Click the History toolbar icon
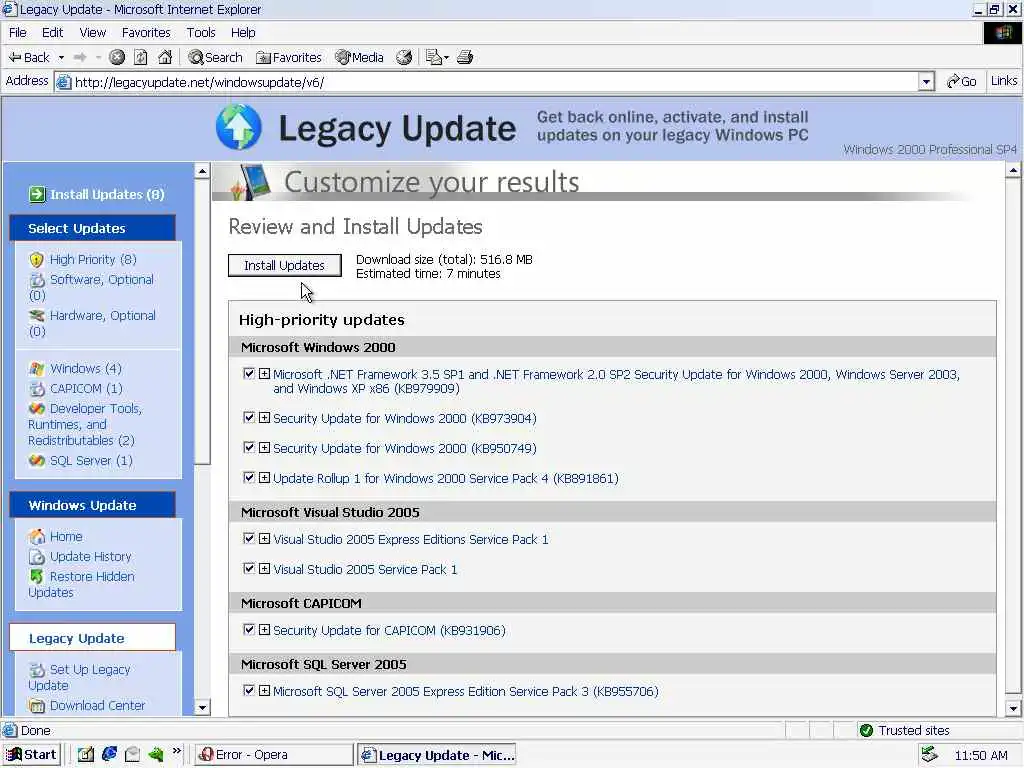The image size is (1024, 768). [x=404, y=57]
